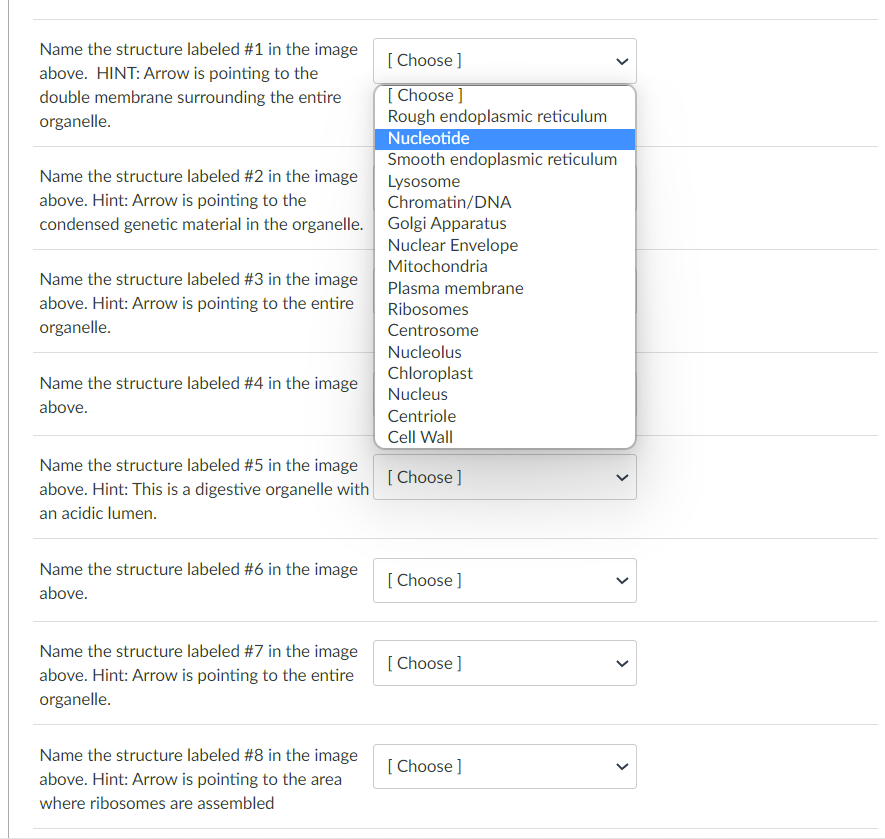Select Chloroplast option
Screen dimensions: 885x839
505,373
